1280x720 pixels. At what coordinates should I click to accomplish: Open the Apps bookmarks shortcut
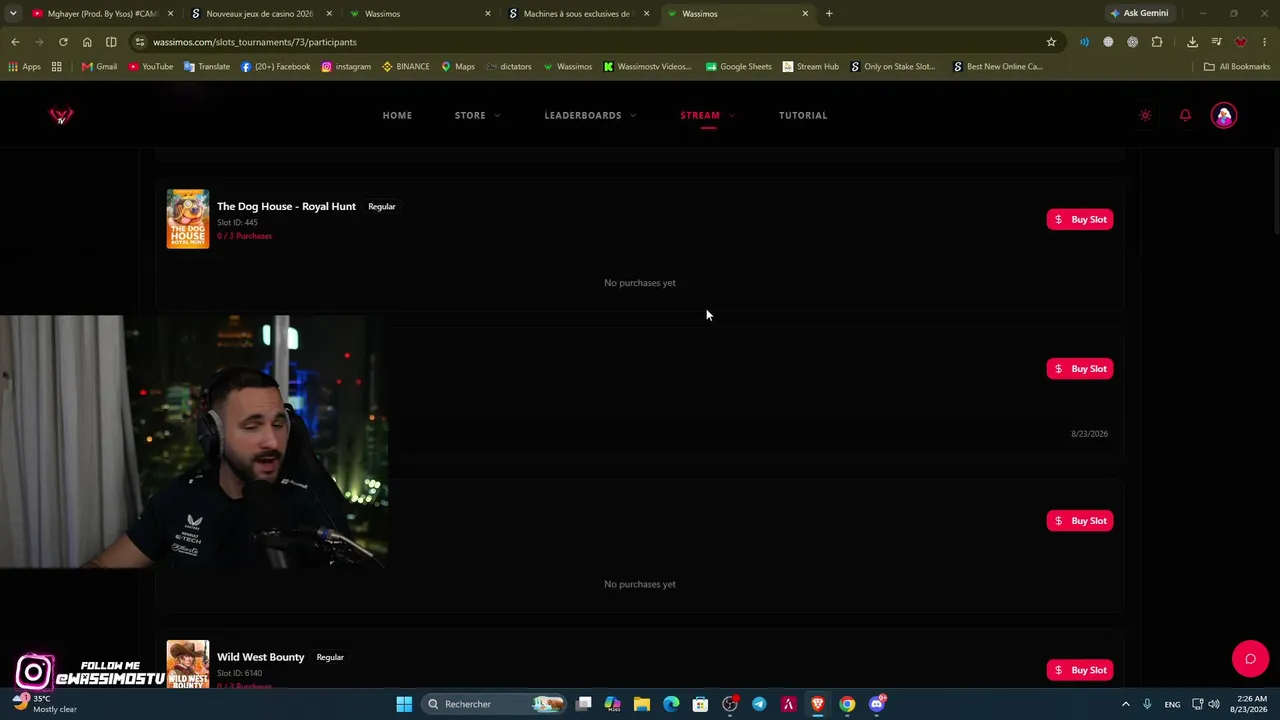pos(24,67)
